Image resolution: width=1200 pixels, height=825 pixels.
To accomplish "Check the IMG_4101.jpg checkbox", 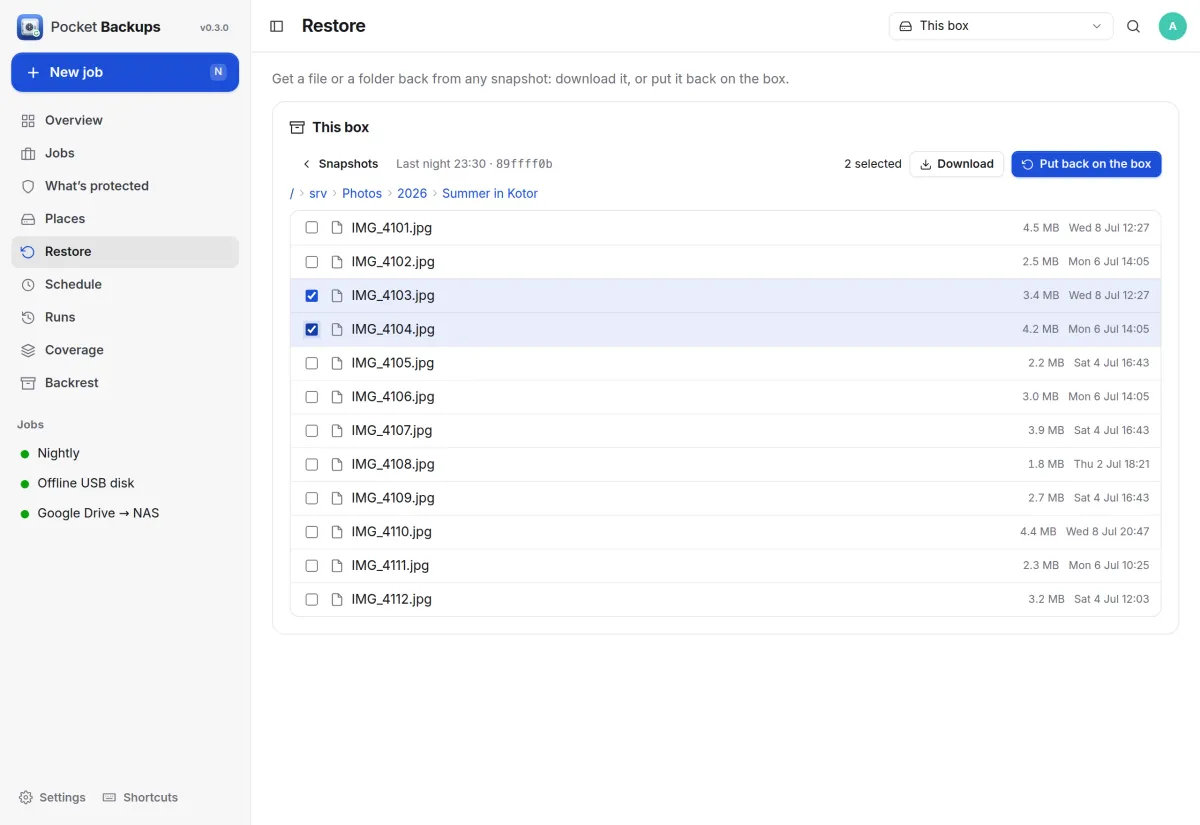I will tap(312, 228).
